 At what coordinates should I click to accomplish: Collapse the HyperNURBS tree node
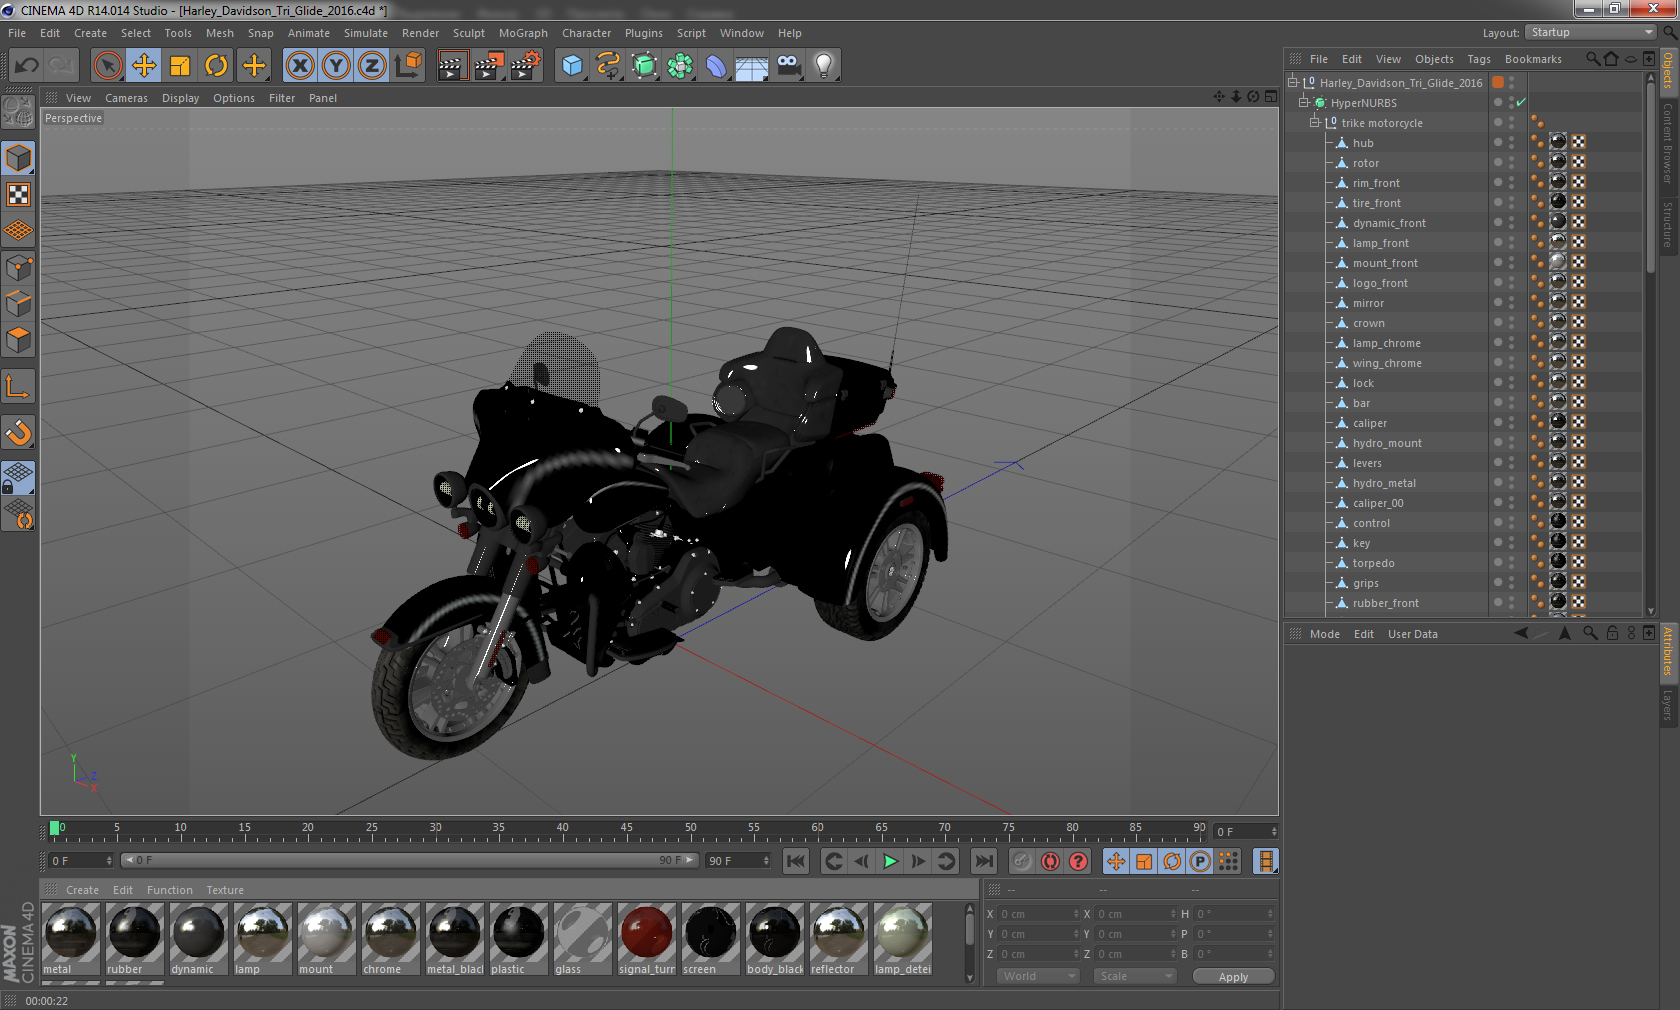pos(1304,102)
